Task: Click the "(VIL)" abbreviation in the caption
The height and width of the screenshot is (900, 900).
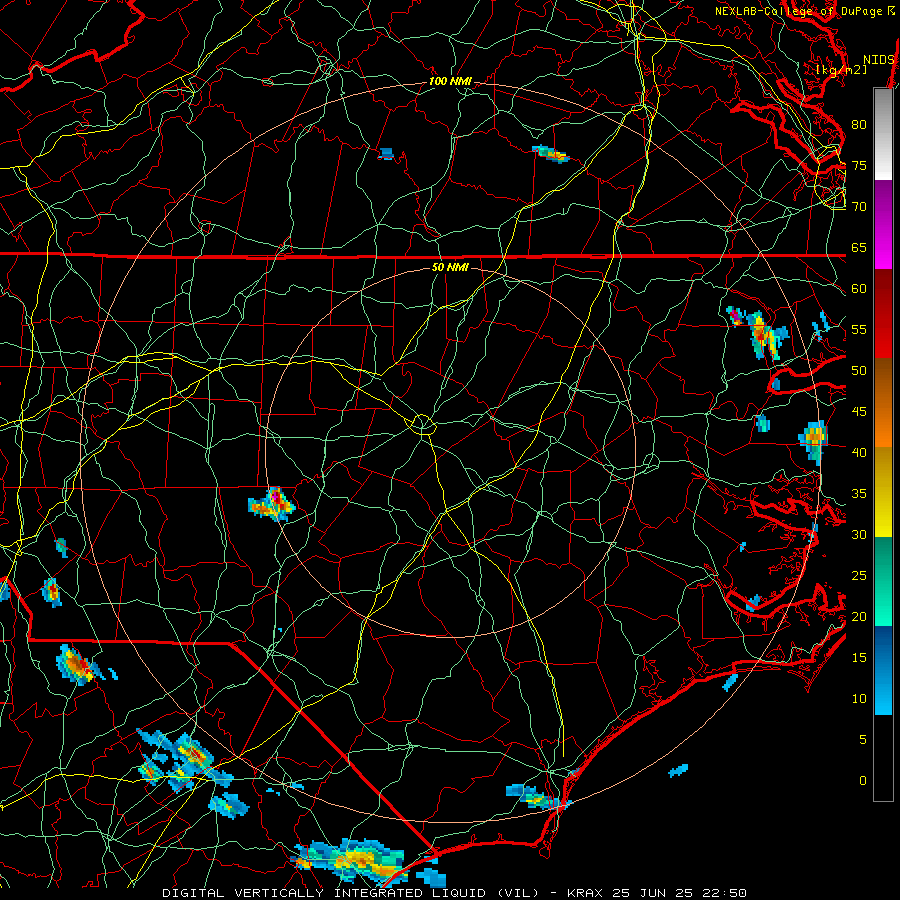Action: pyautogui.click(x=518, y=893)
